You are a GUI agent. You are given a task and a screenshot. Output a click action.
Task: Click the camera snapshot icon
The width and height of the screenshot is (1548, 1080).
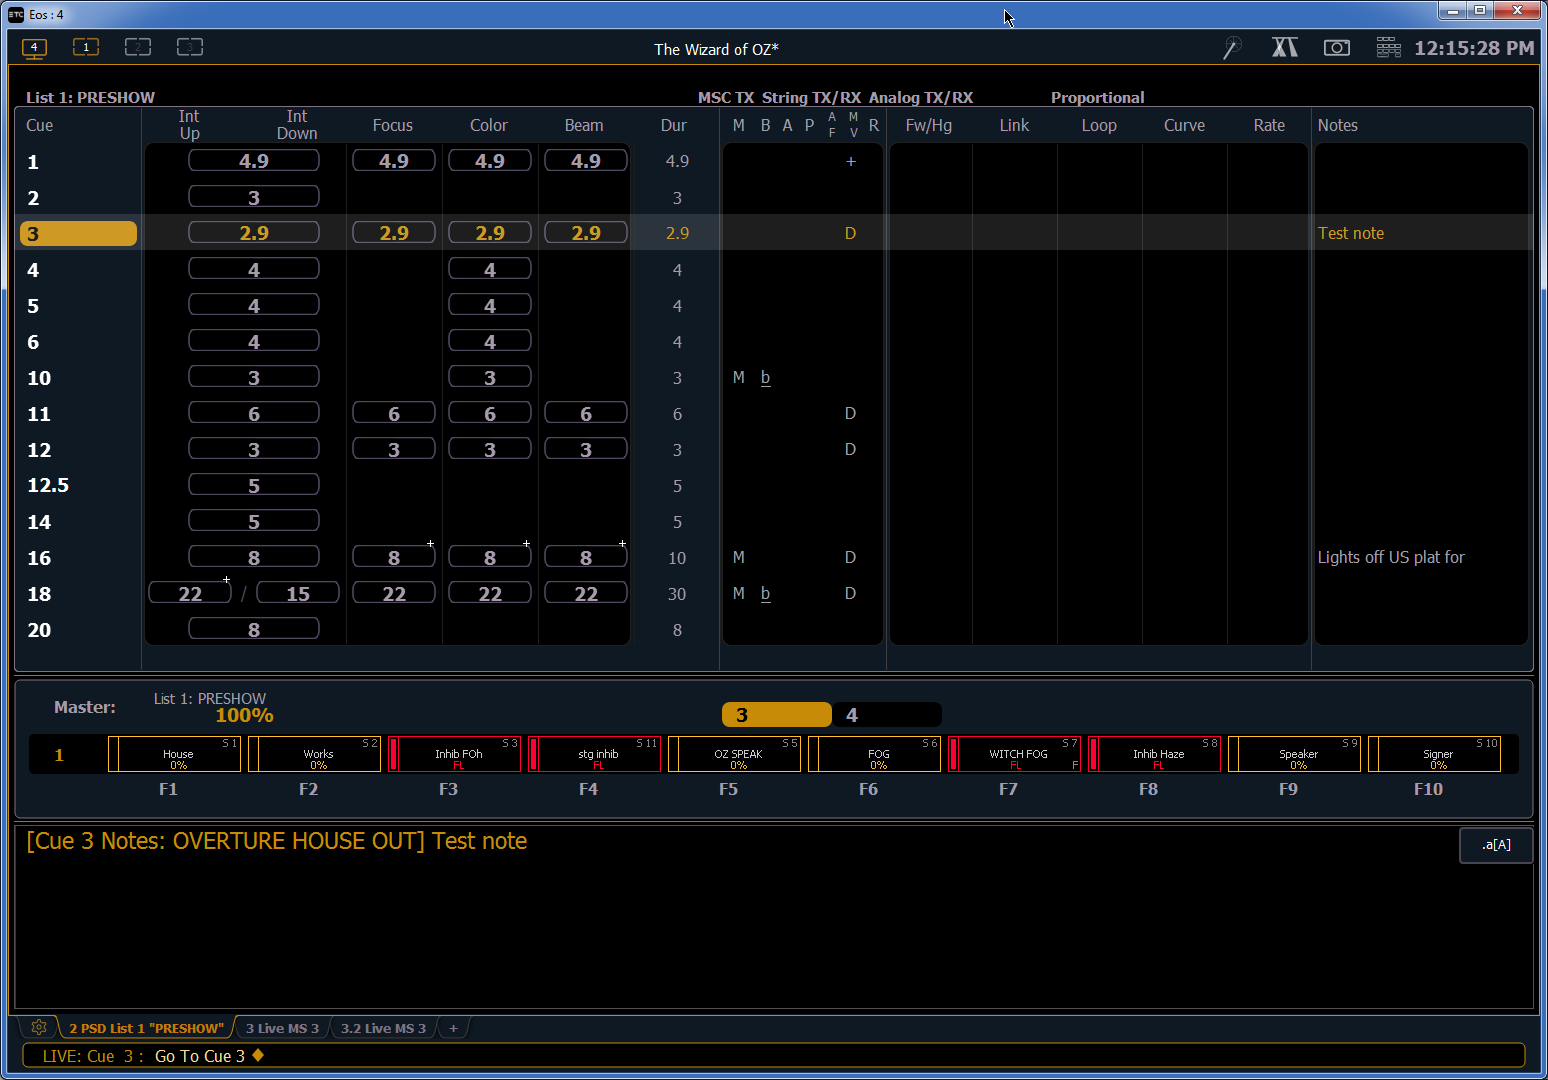pos(1337,47)
